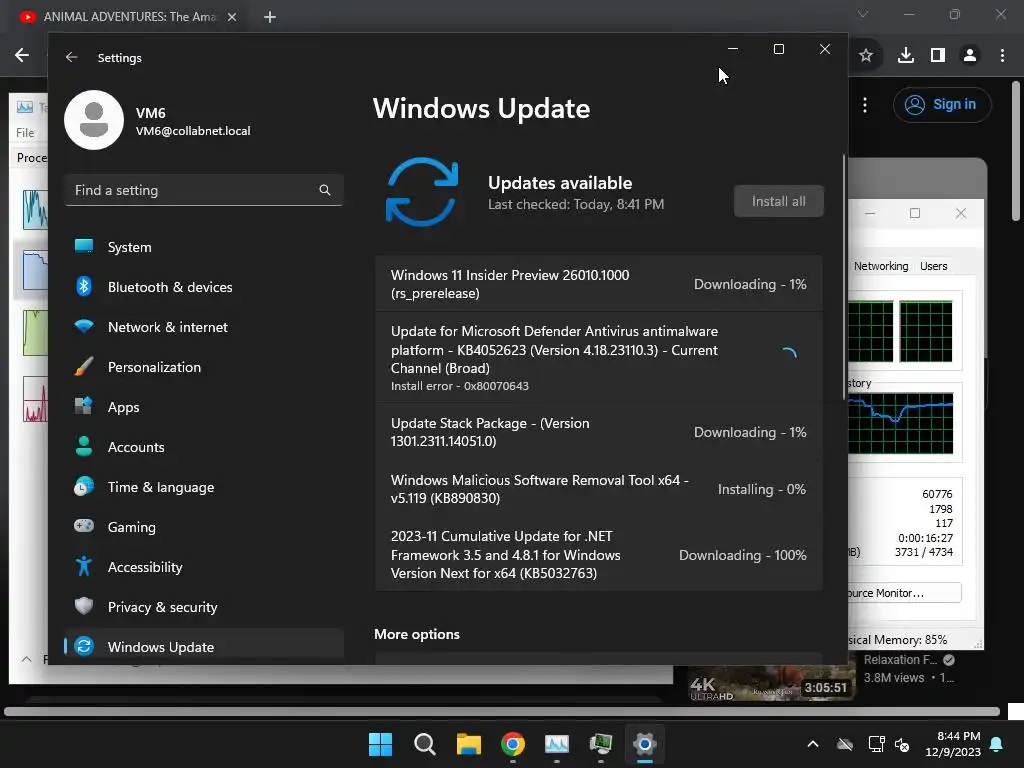Click the Settings back arrow
The image size is (1024, 768).
coord(72,57)
